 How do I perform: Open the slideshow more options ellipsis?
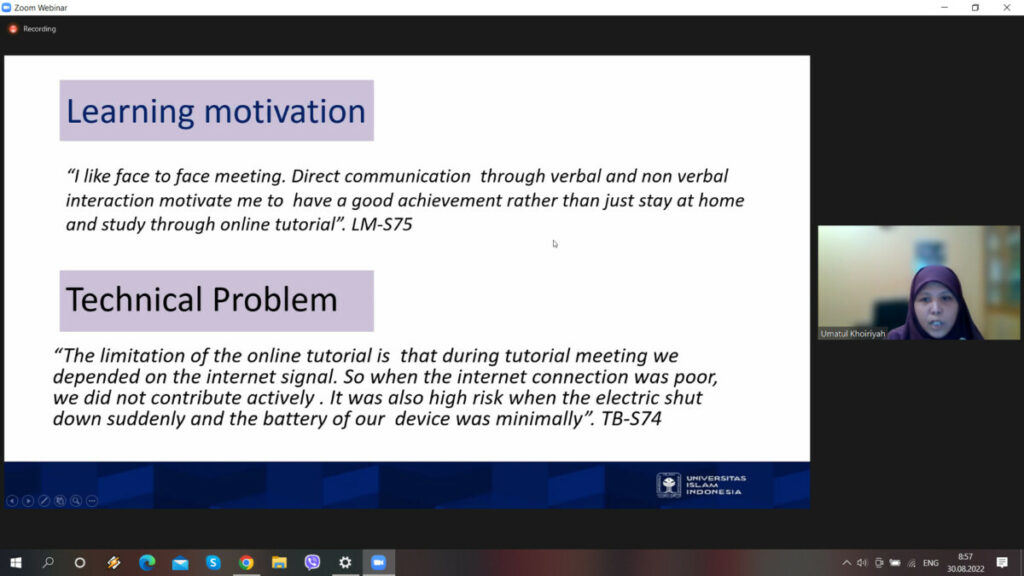click(92, 501)
